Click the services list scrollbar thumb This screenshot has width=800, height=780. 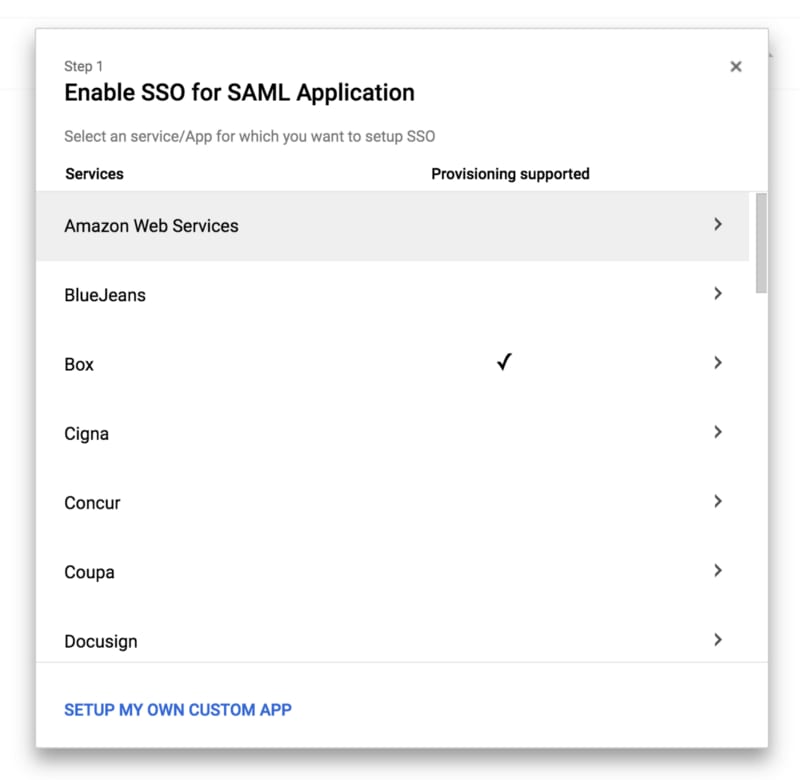[761, 243]
